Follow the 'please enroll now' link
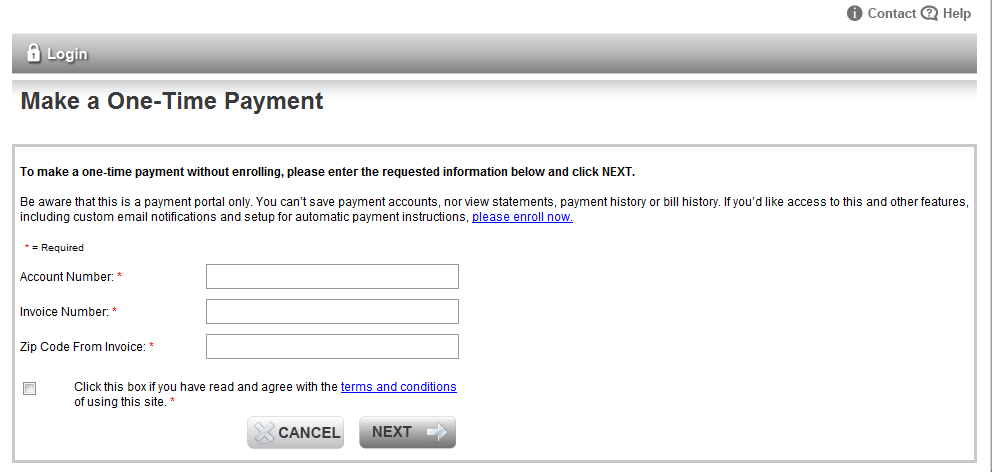 pyautogui.click(x=523, y=217)
